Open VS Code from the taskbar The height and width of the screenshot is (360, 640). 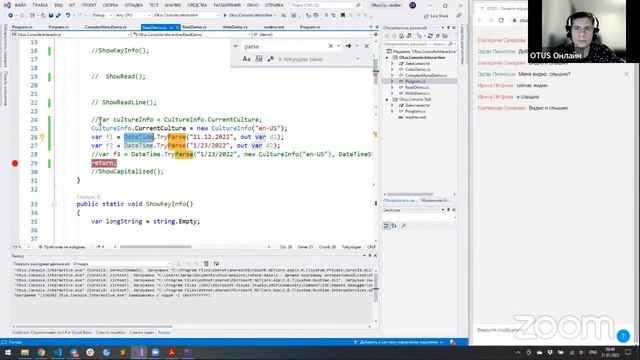(58, 352)
